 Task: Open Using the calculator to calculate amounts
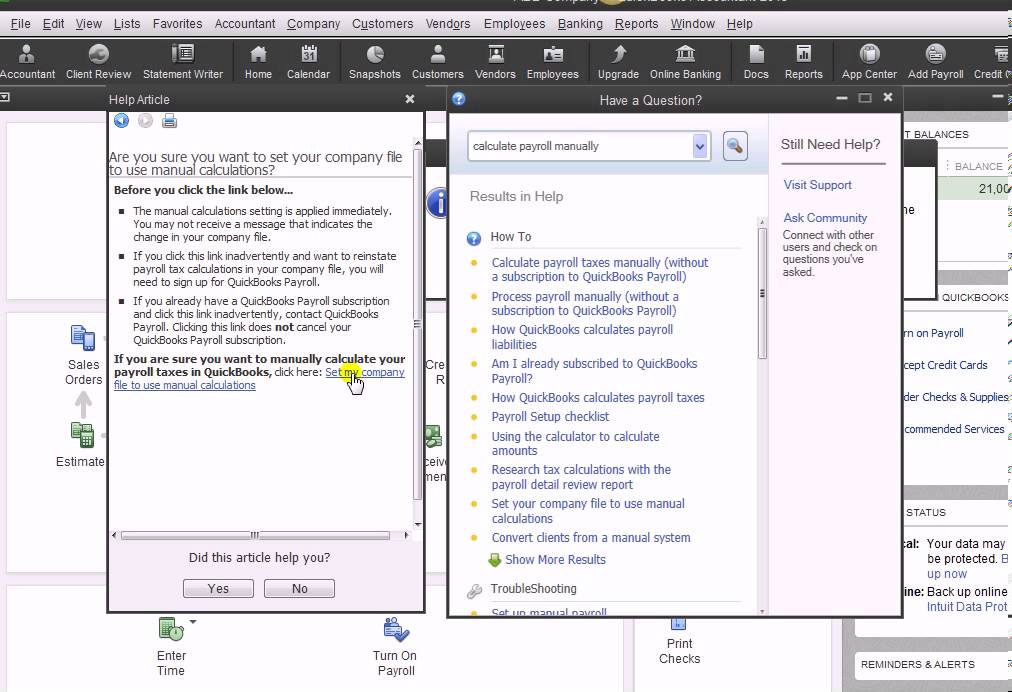coord(575,443)
